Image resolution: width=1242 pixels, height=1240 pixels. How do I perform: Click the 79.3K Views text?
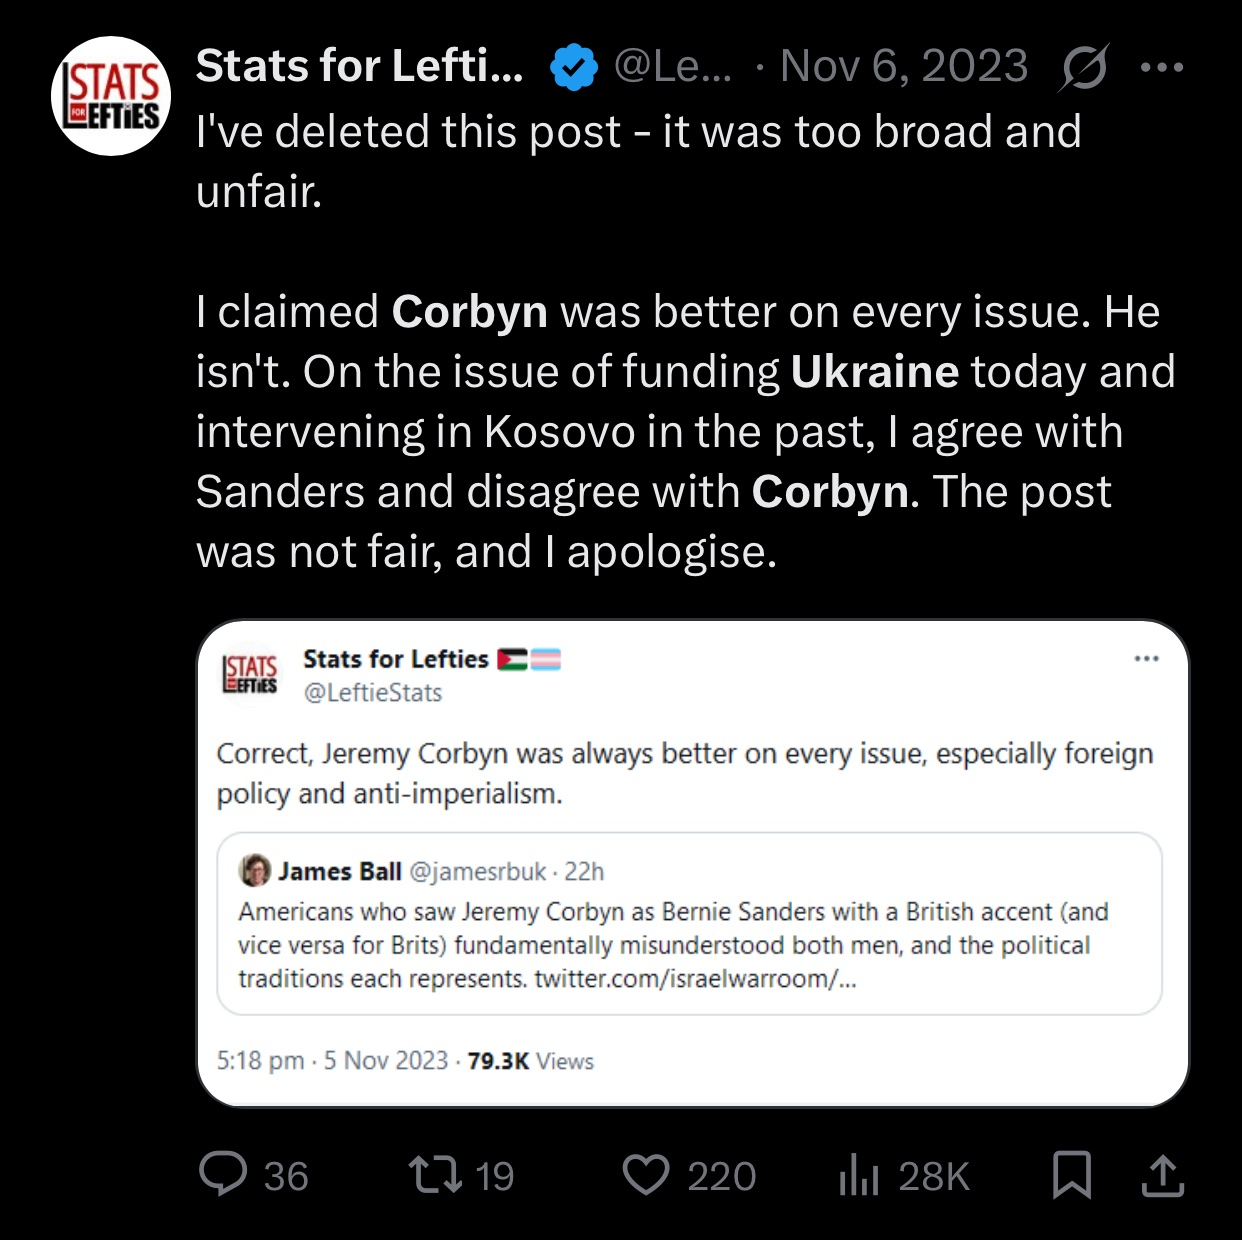pos(530,1061)
